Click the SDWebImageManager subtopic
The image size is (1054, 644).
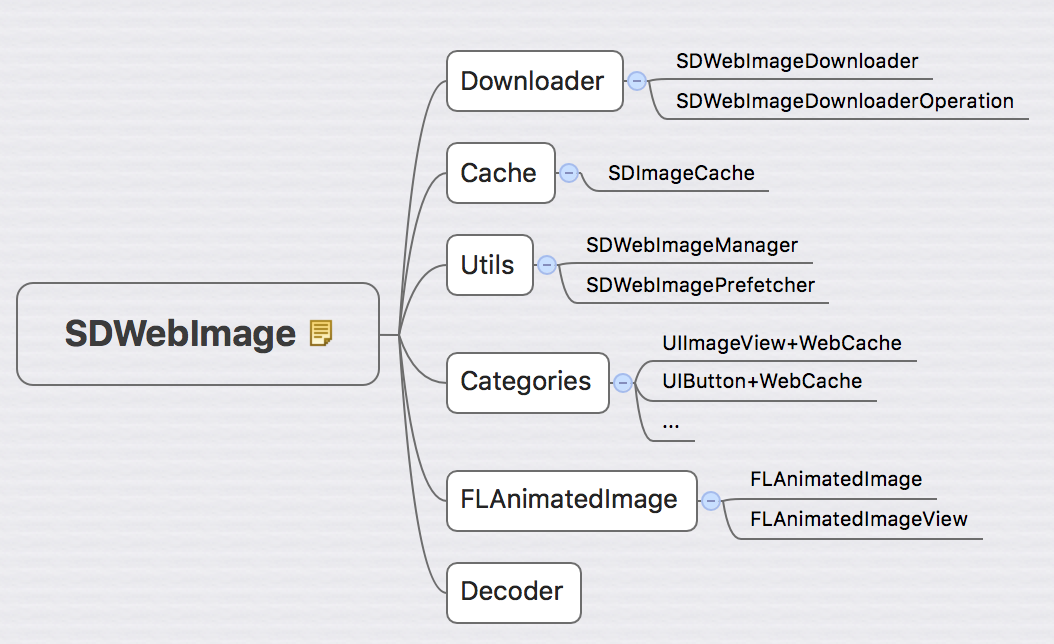[x=692, y=245]
